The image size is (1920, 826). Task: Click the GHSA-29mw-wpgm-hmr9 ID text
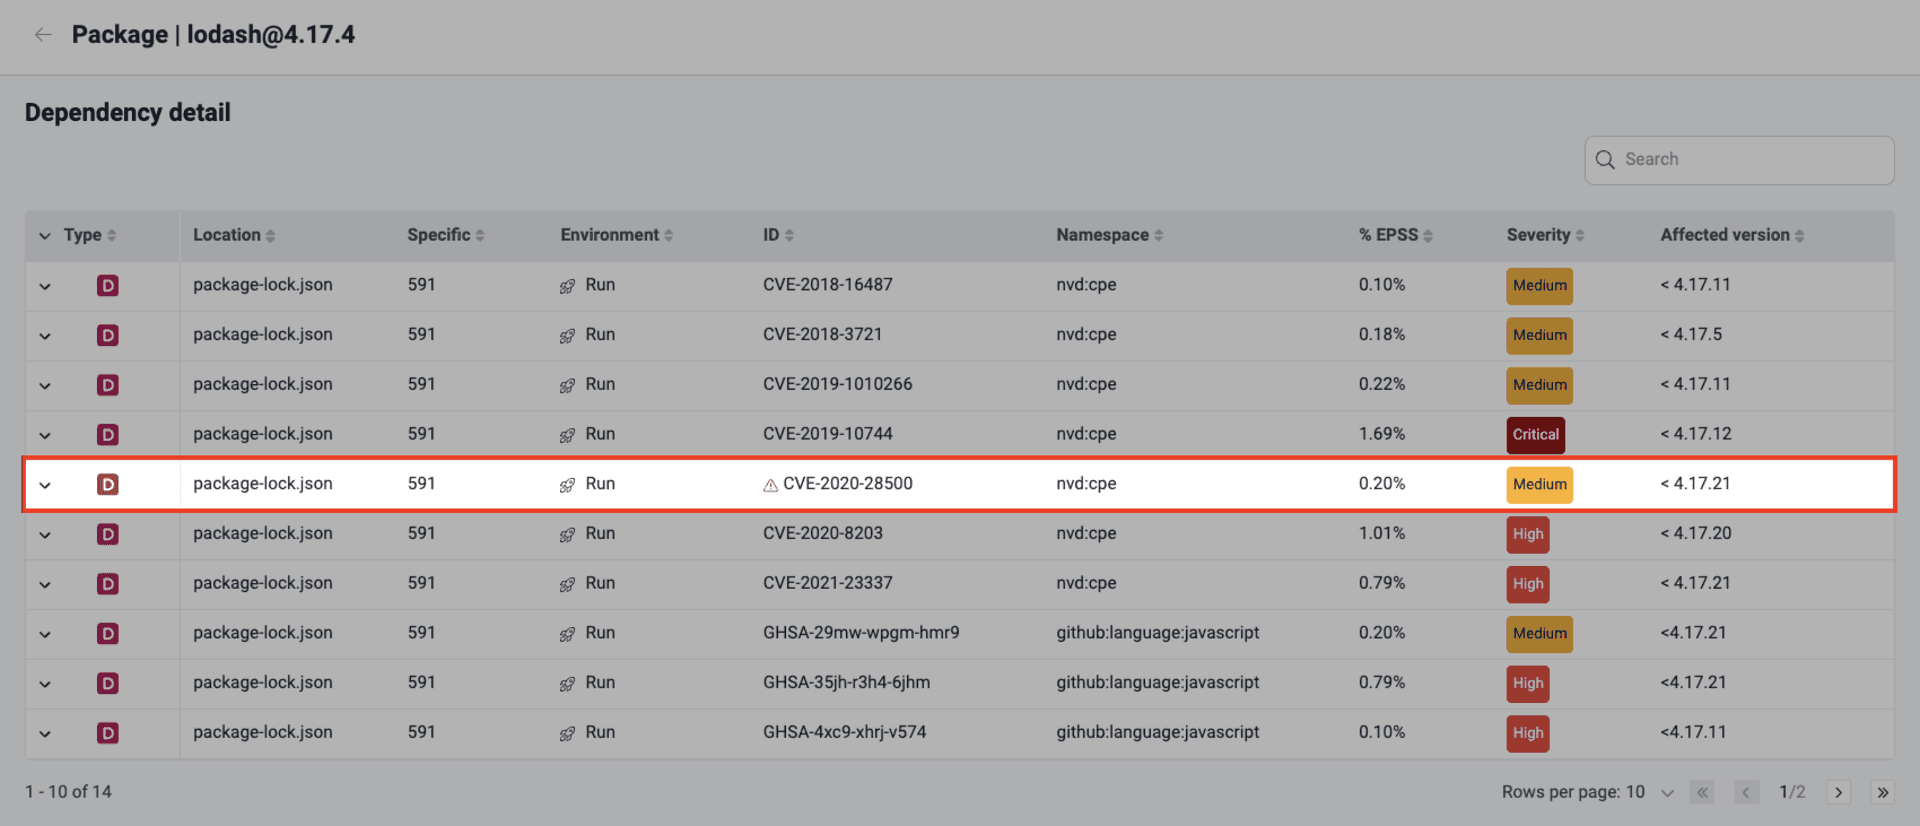861,633
